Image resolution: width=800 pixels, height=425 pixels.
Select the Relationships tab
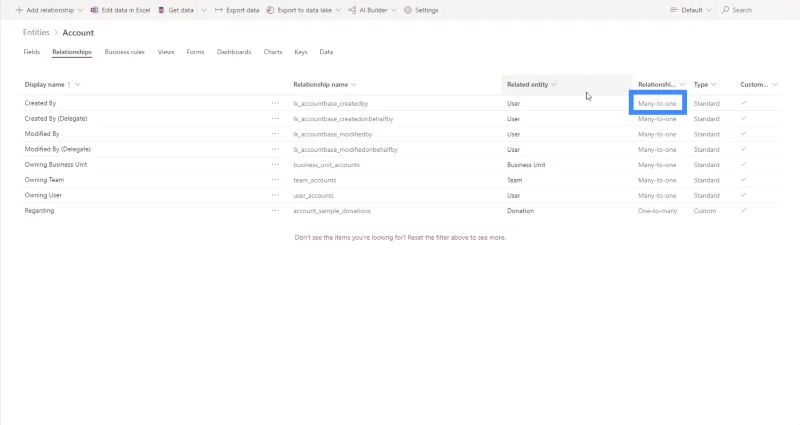tap(72, 52)
